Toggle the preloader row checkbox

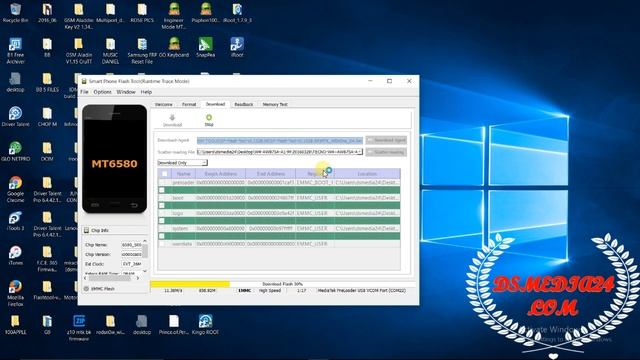point(162,182)
